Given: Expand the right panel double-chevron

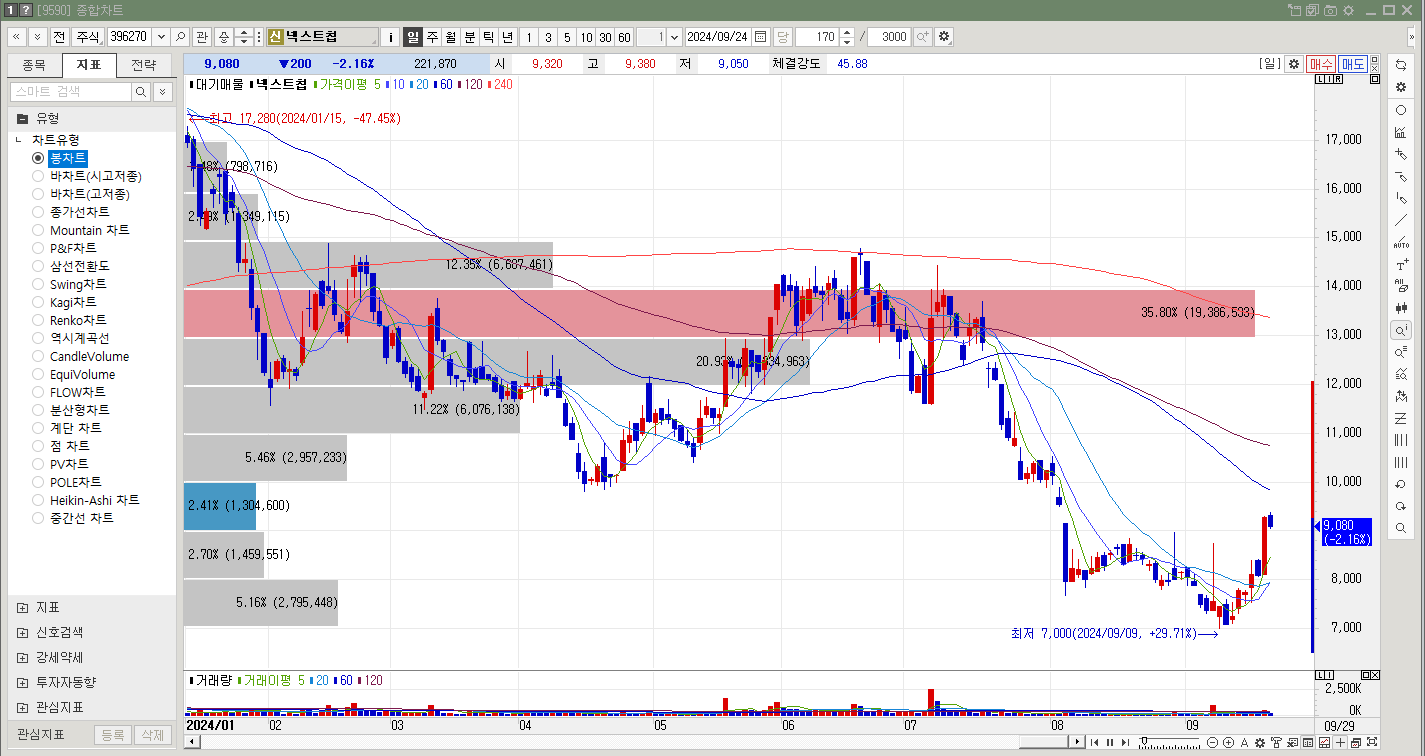Looking at the screenshot, I should coord(1412,37).
